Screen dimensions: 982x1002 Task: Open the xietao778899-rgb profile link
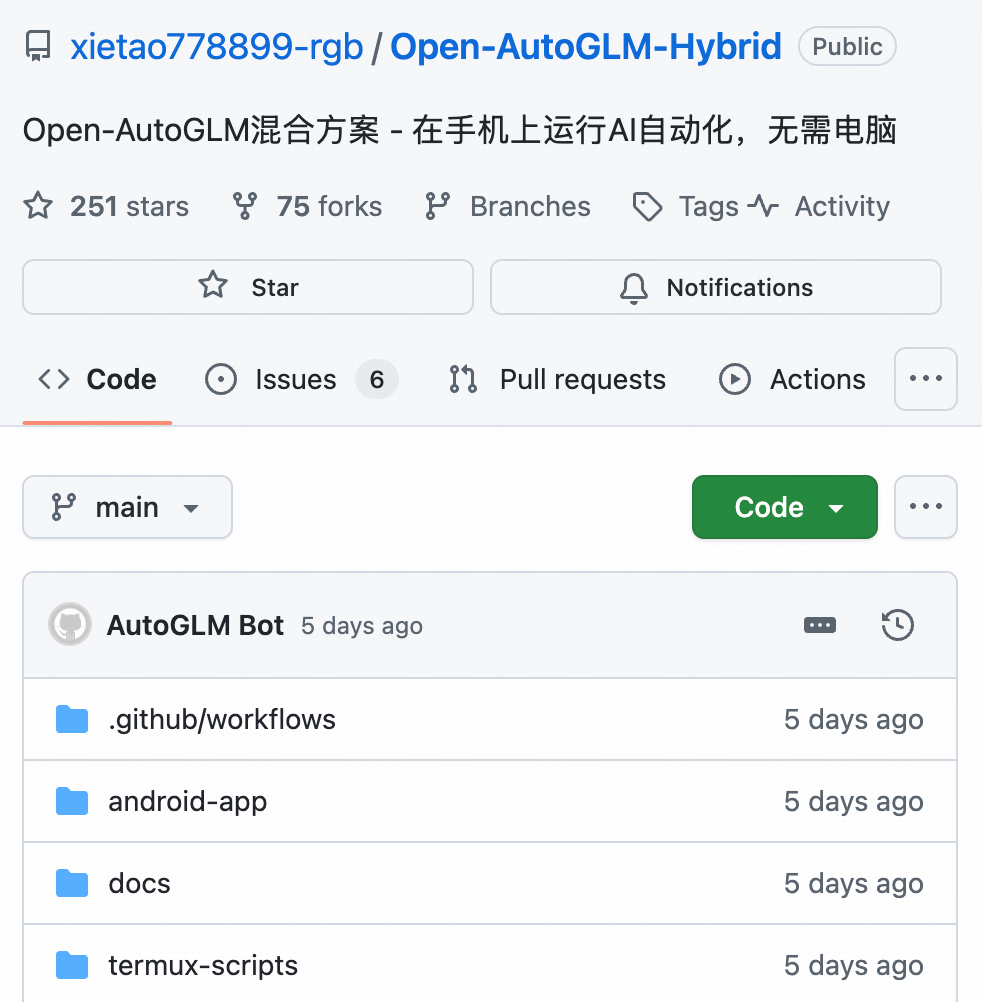tap(216, 46)
